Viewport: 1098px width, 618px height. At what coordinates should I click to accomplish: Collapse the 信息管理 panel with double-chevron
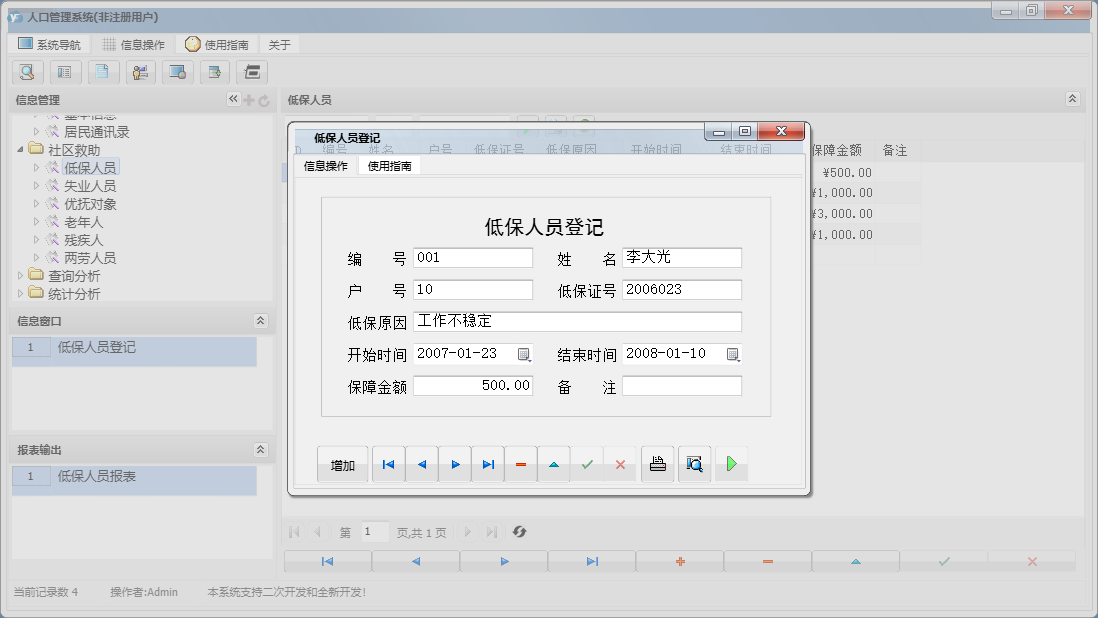click(x=233, y=99)
